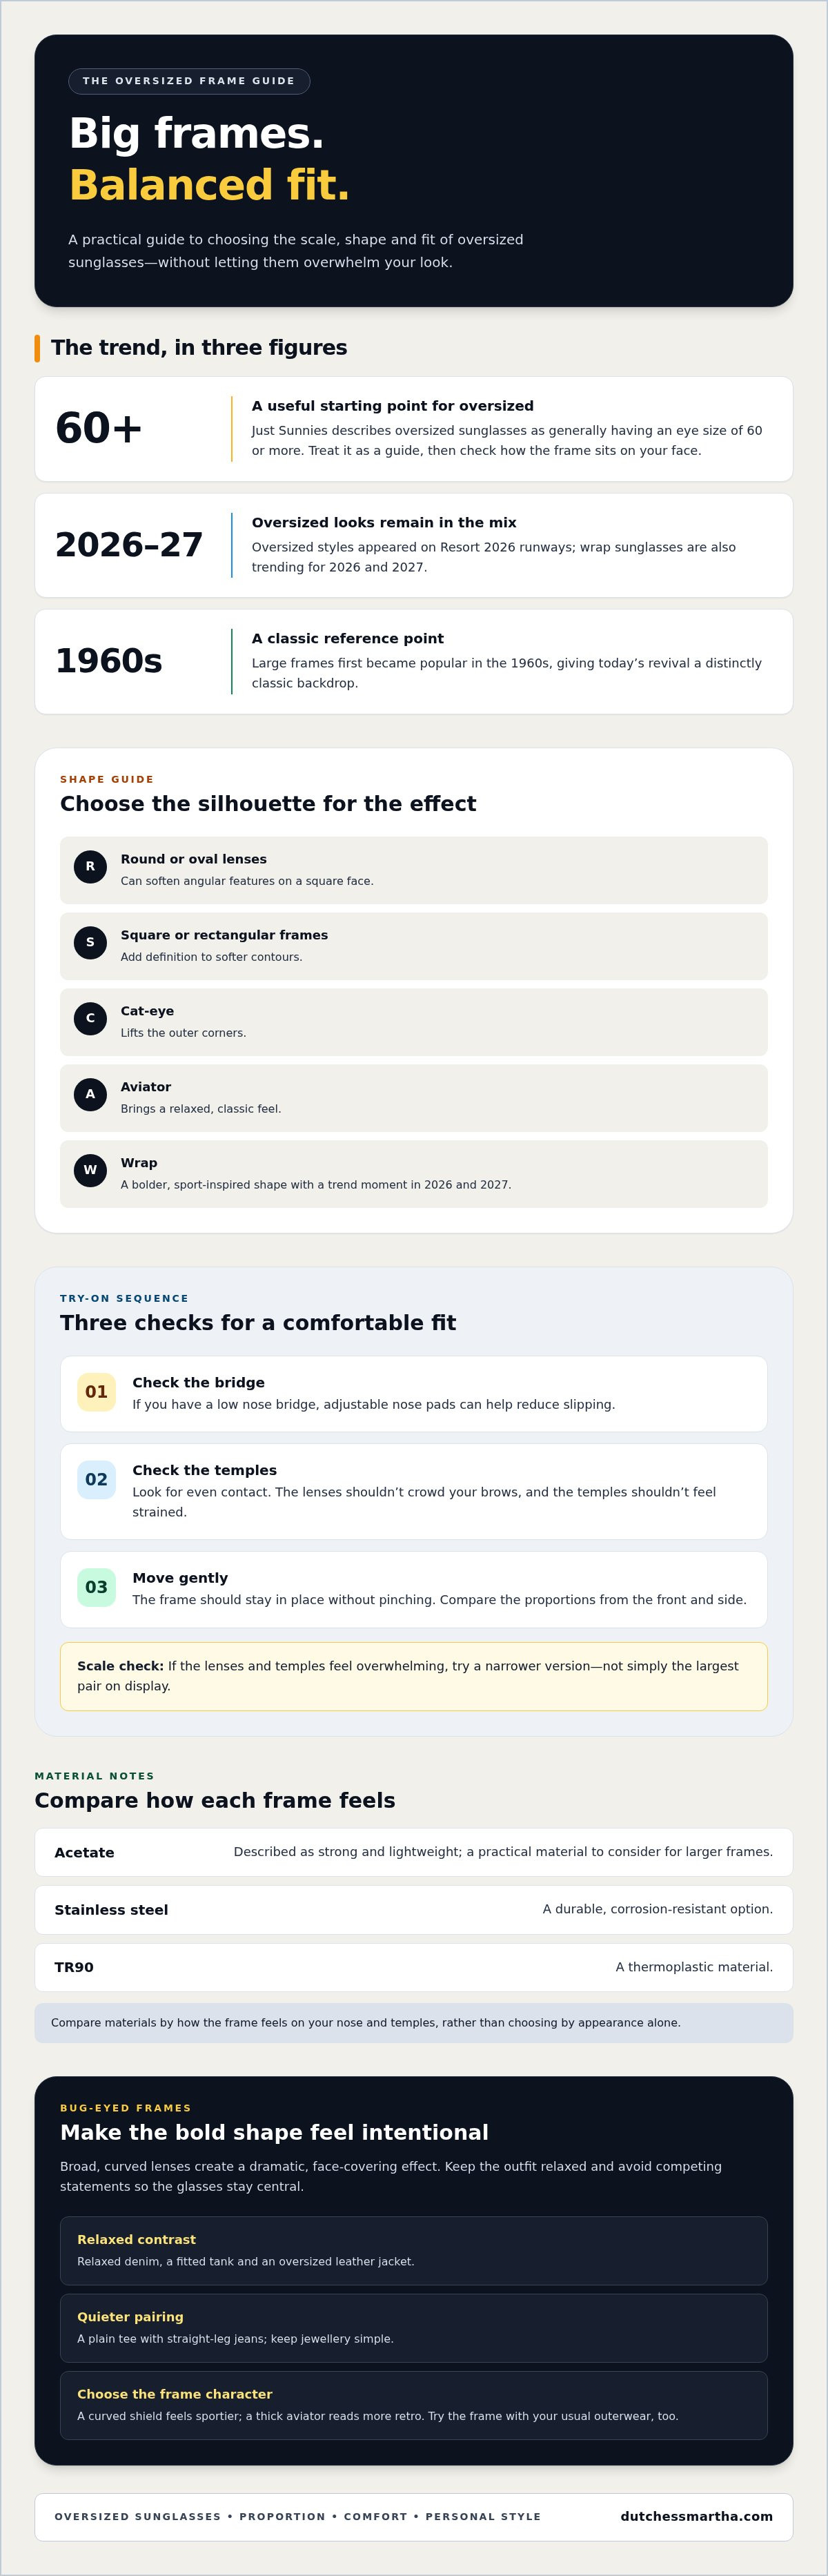Click the 2026–27 figure card

[414, 545]
